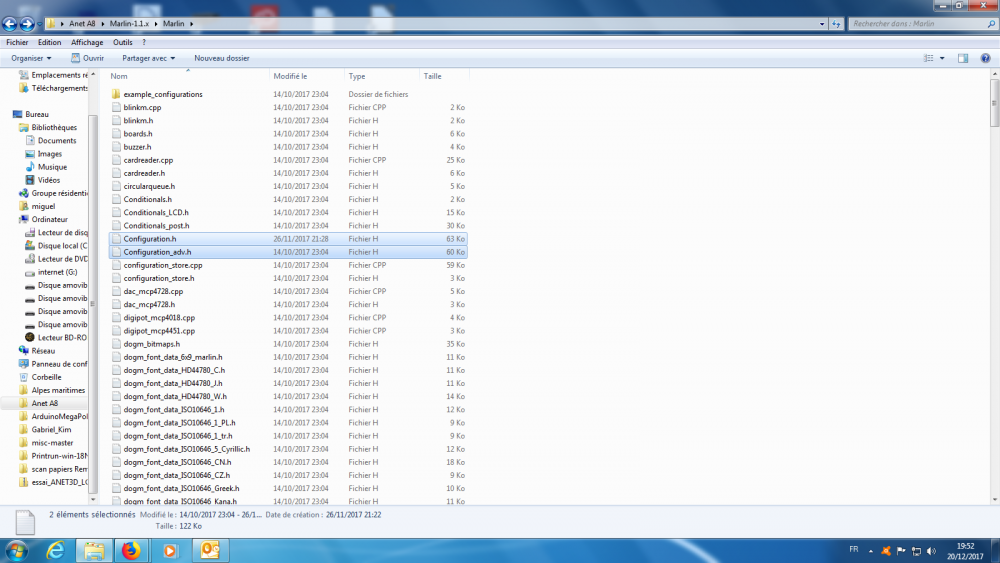Click Nouveau dossier button
The image size is (1000, 563).
point(222,58)
